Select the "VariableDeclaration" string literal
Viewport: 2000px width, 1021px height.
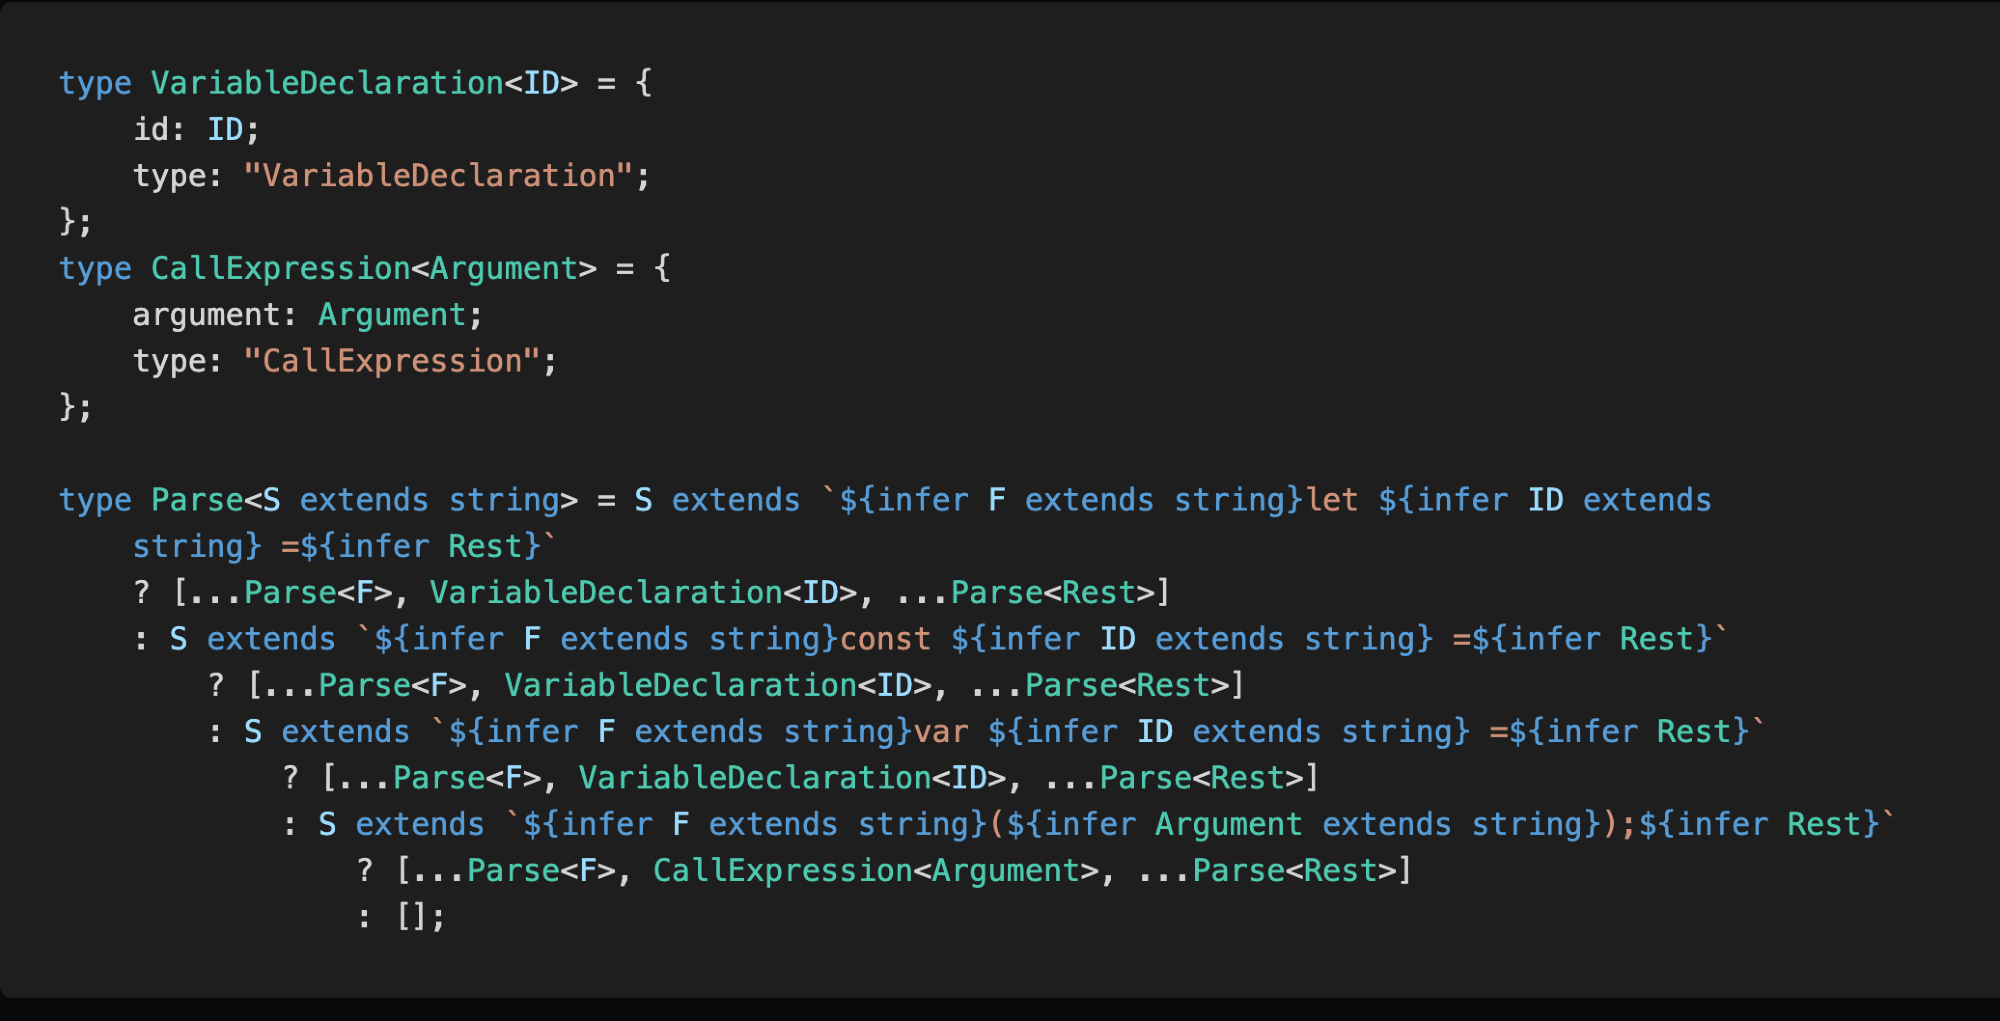438,176
